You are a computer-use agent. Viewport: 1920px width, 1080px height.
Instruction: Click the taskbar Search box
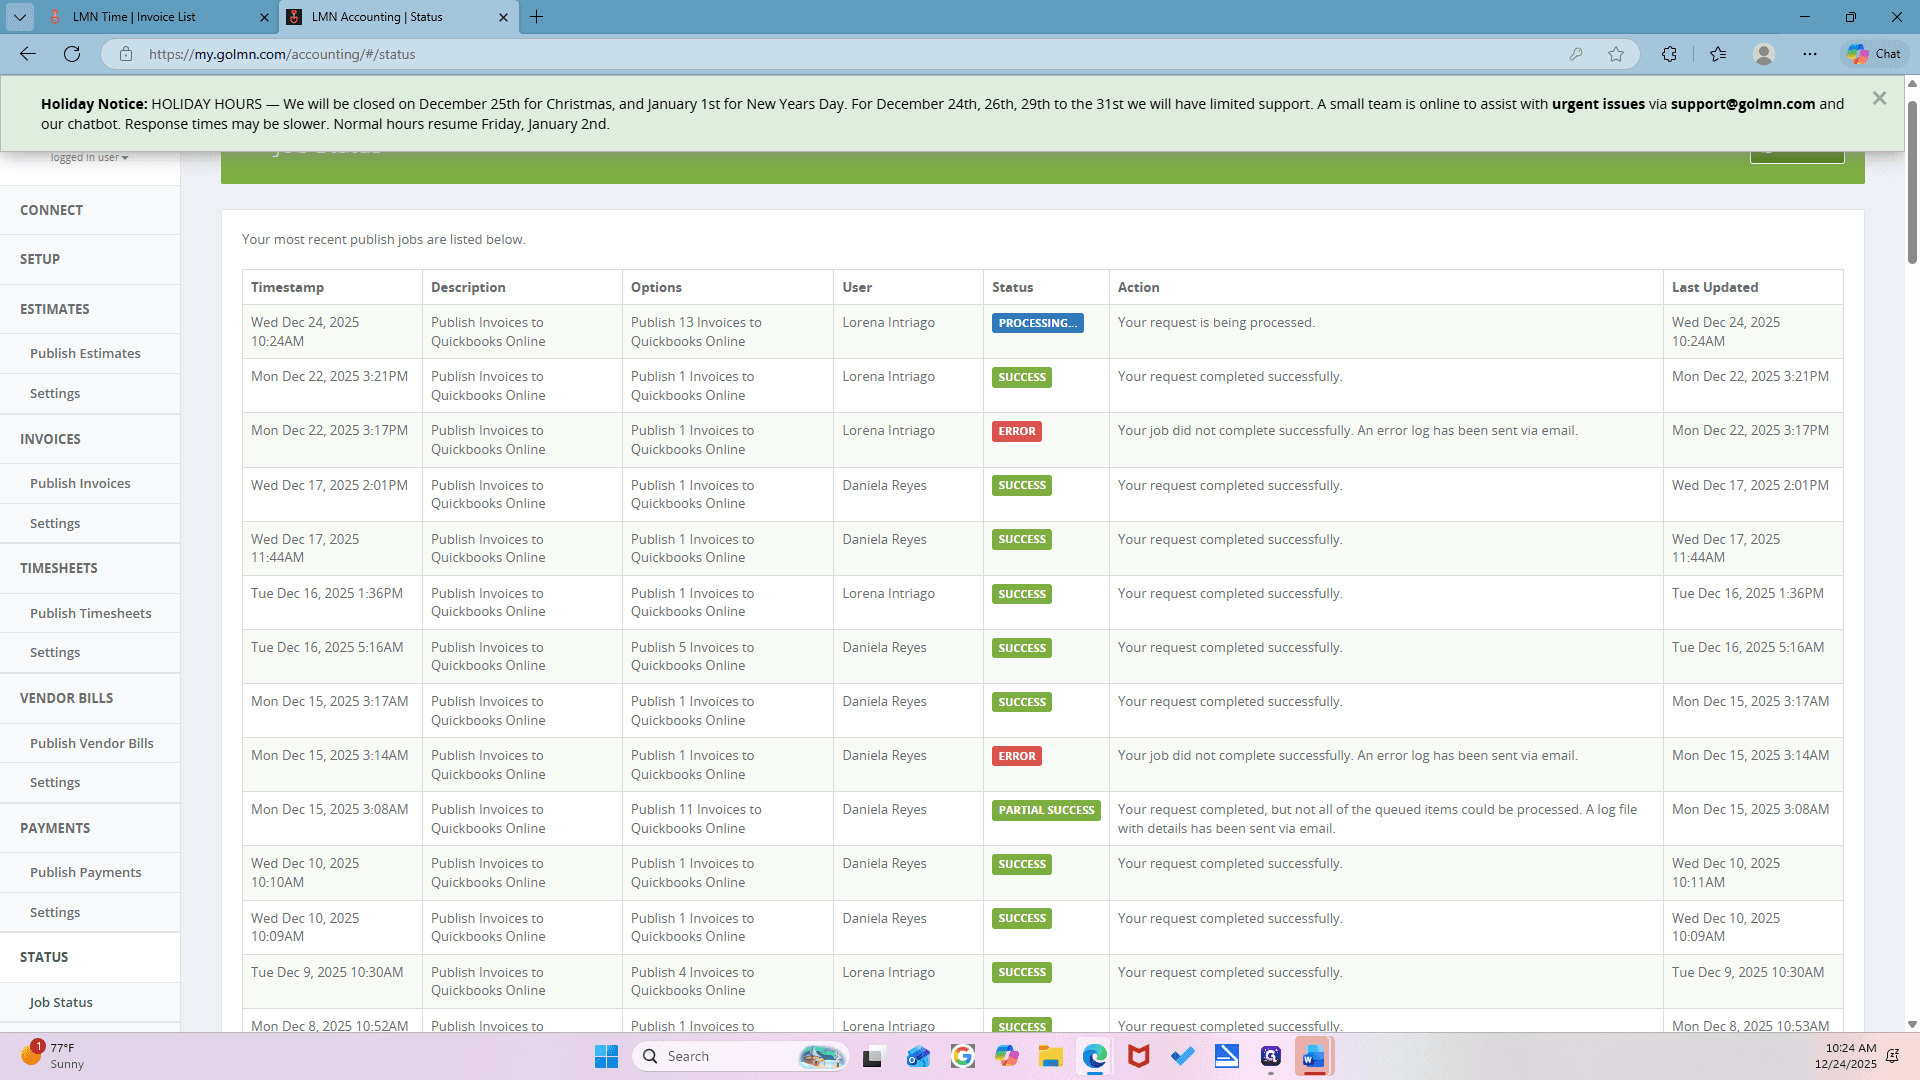[x=741, y=1056]
